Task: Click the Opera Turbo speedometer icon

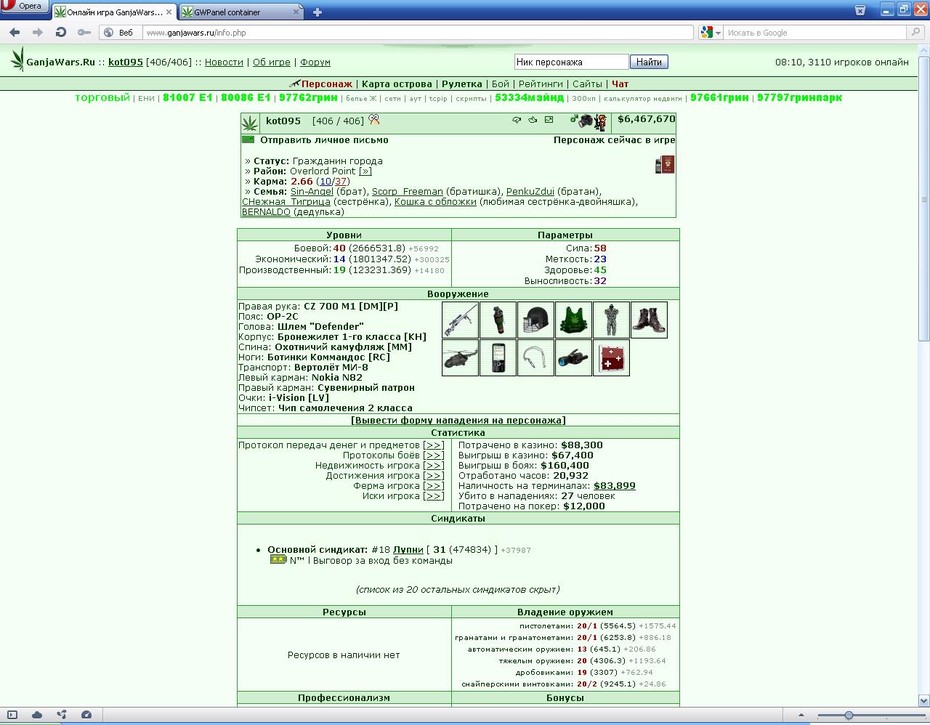Action: tap(87, 715)
